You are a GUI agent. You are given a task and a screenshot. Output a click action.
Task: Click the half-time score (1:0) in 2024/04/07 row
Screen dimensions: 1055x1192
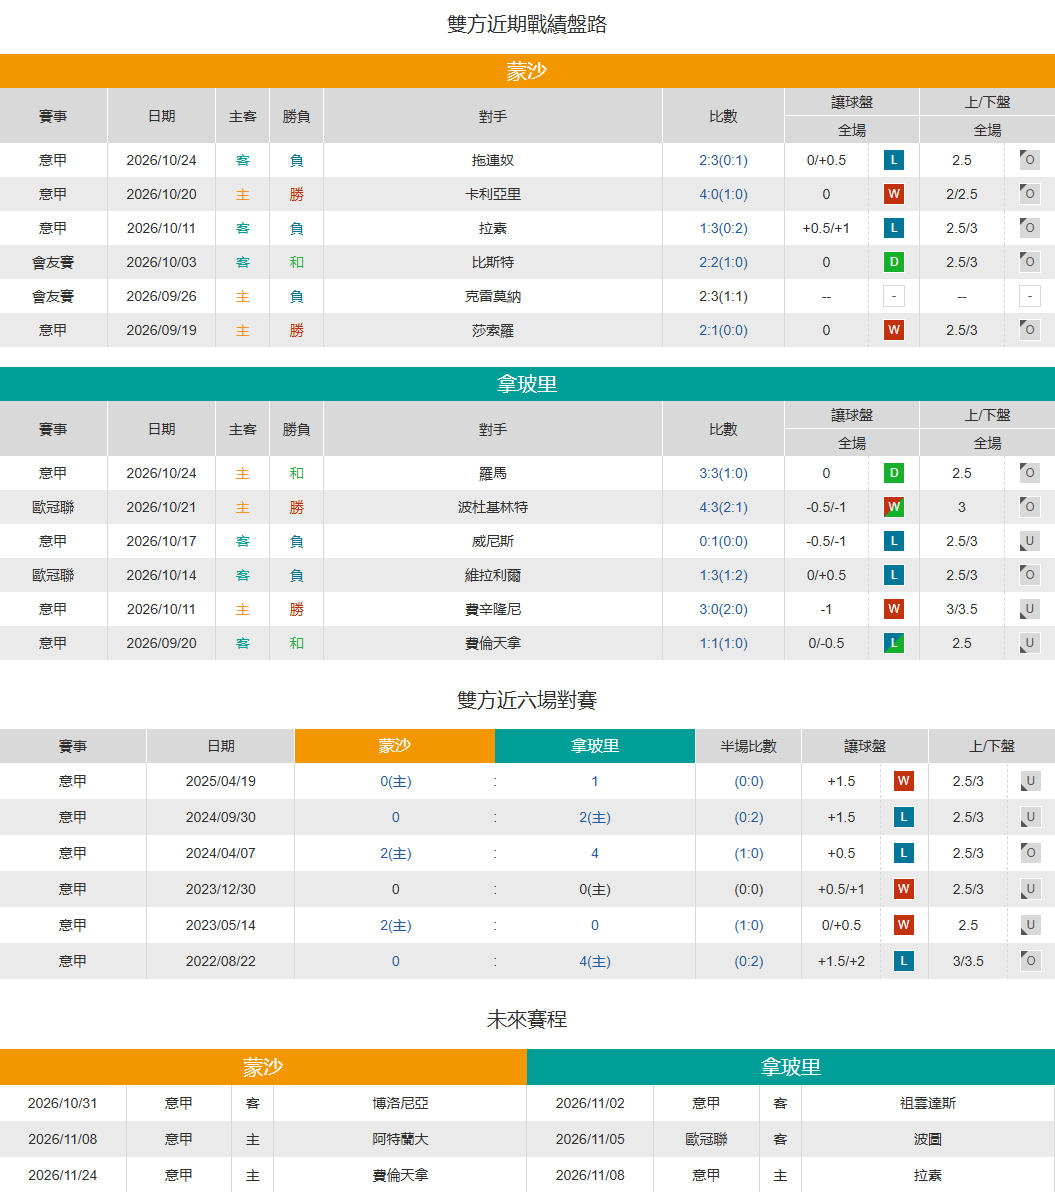pos(749,853)
